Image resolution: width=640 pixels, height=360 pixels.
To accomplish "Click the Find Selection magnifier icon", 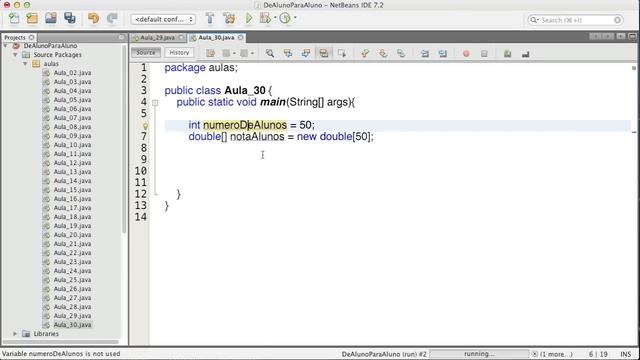I will click(270, 53).
